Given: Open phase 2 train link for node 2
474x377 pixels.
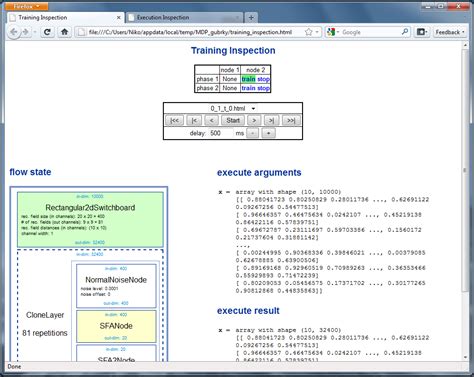Looking at the screenshot, I should [248, 88].
